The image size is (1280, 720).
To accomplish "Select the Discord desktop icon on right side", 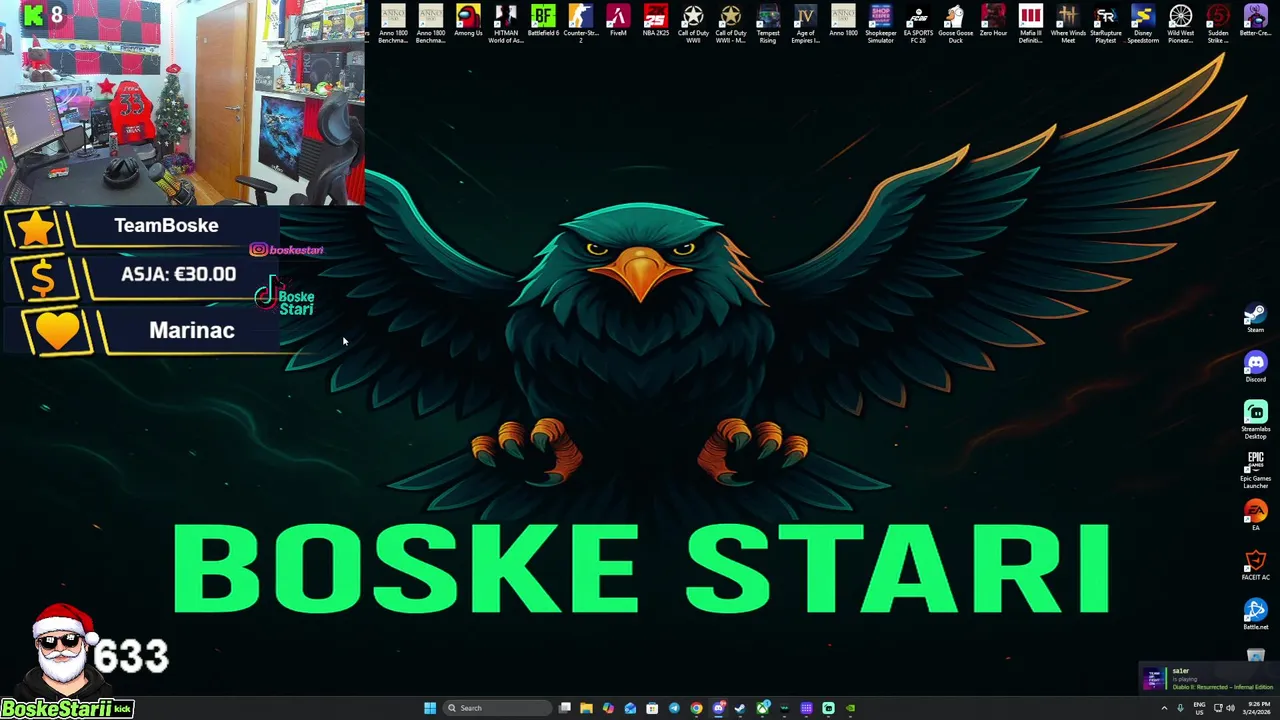I will [x=1255, y=367].
